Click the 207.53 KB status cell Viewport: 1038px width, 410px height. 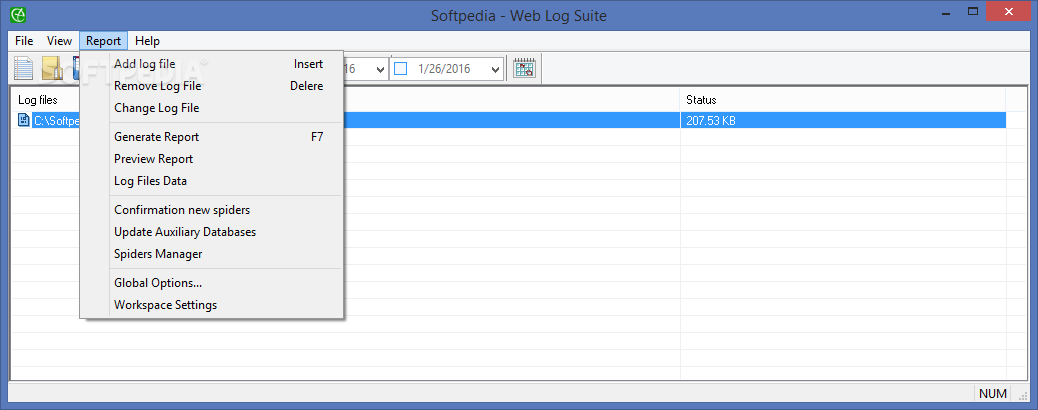(843, 121)
